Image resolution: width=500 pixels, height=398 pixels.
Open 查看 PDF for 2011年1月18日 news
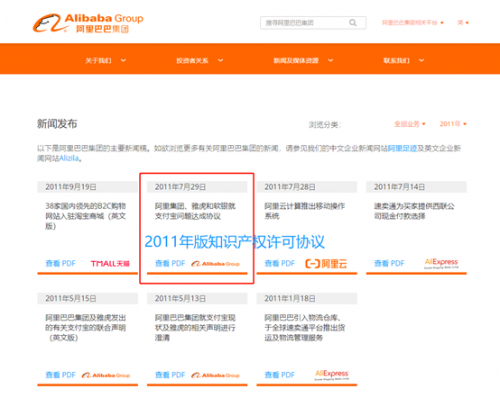[x=280, y=375]
